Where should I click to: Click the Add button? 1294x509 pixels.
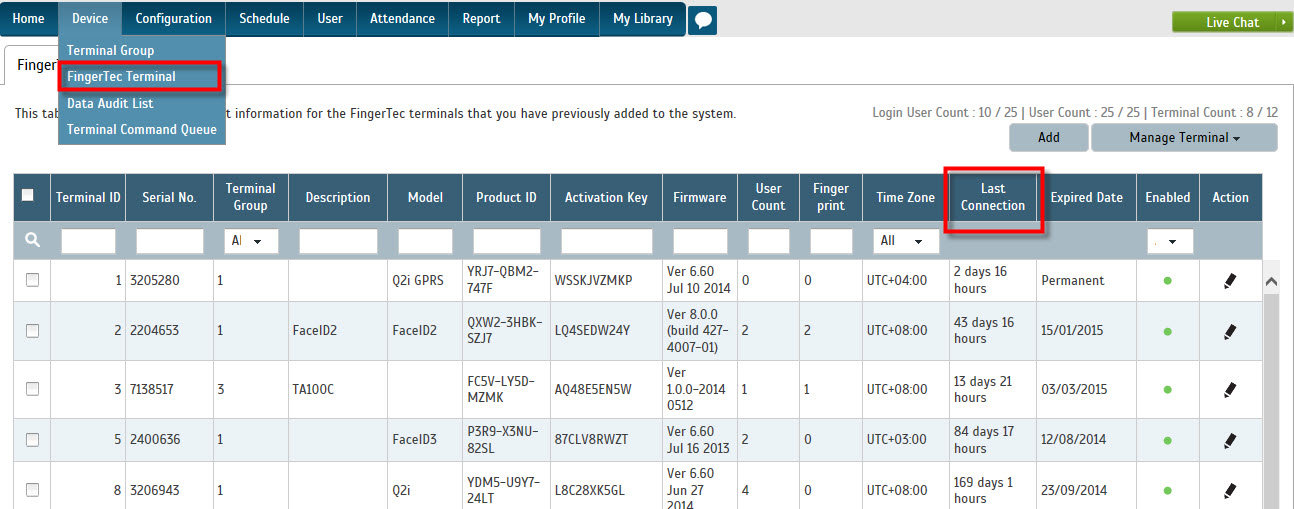[x=1049, y=137]
